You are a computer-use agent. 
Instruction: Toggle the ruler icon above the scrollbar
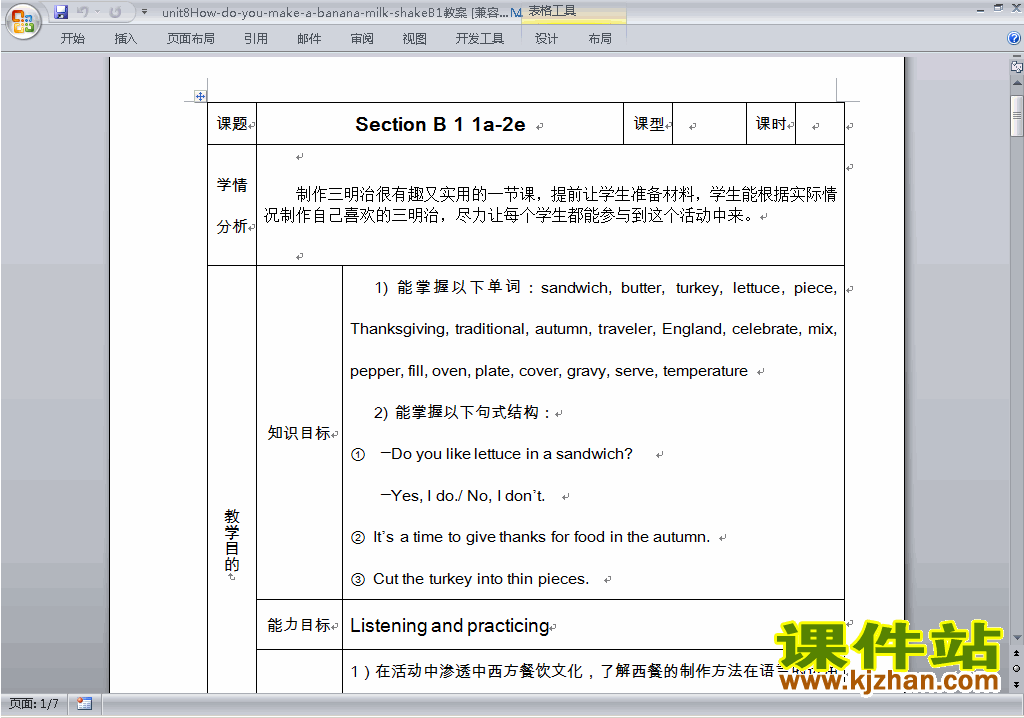point(1016,65)
